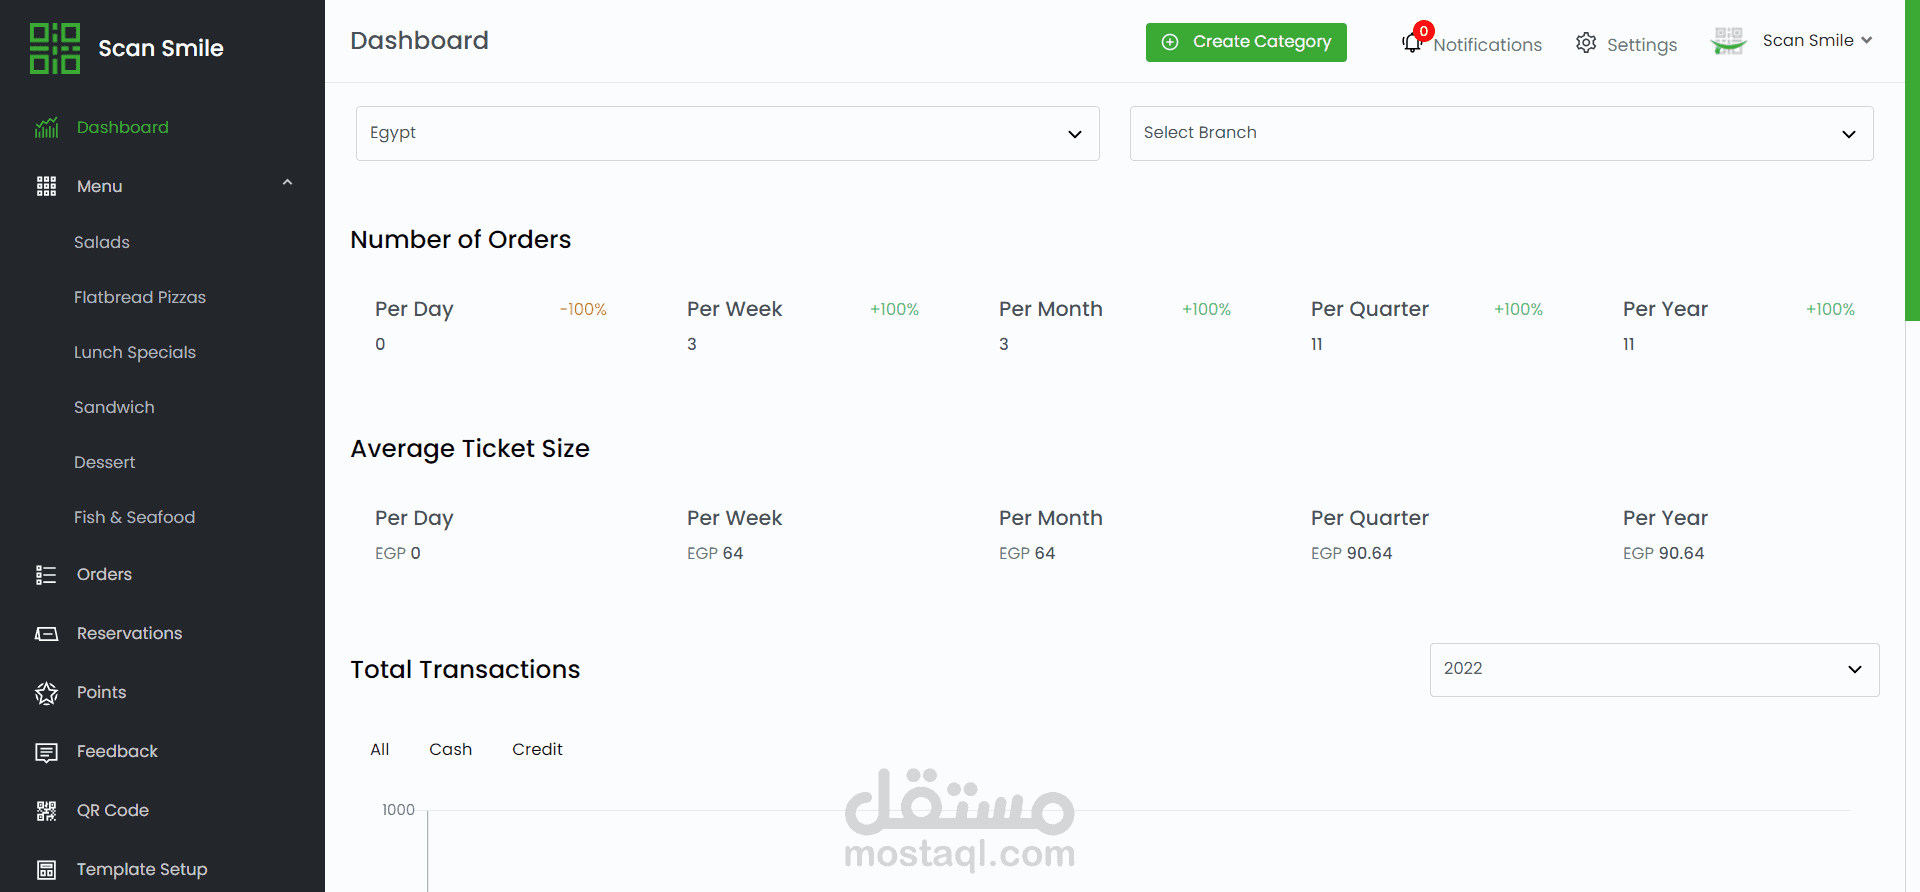Image resolution: width=1920 pixels, height=892 pixels.
Task: Click the settings gear icon
Action: tap(1586, 43)
